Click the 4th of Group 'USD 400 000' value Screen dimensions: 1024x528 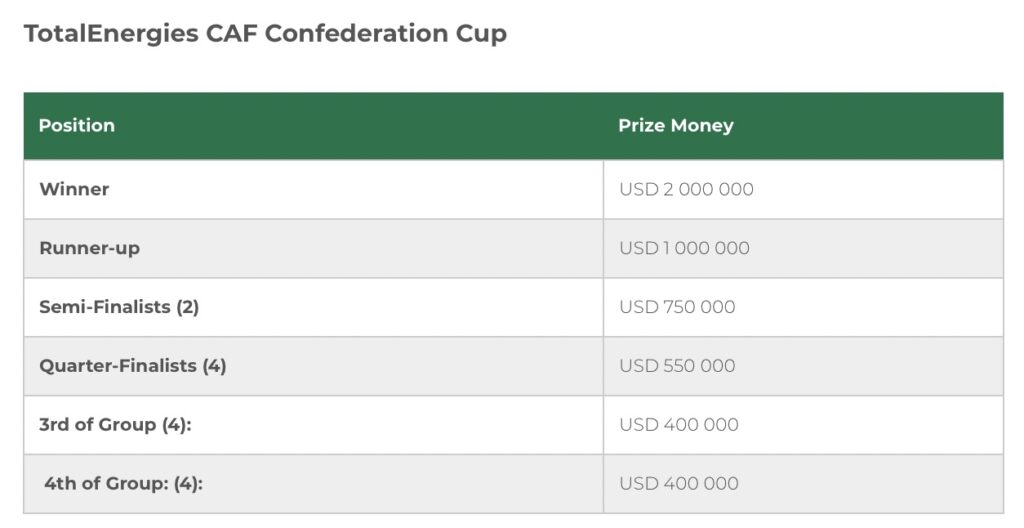pyautogui.click(x=679, y=484)
